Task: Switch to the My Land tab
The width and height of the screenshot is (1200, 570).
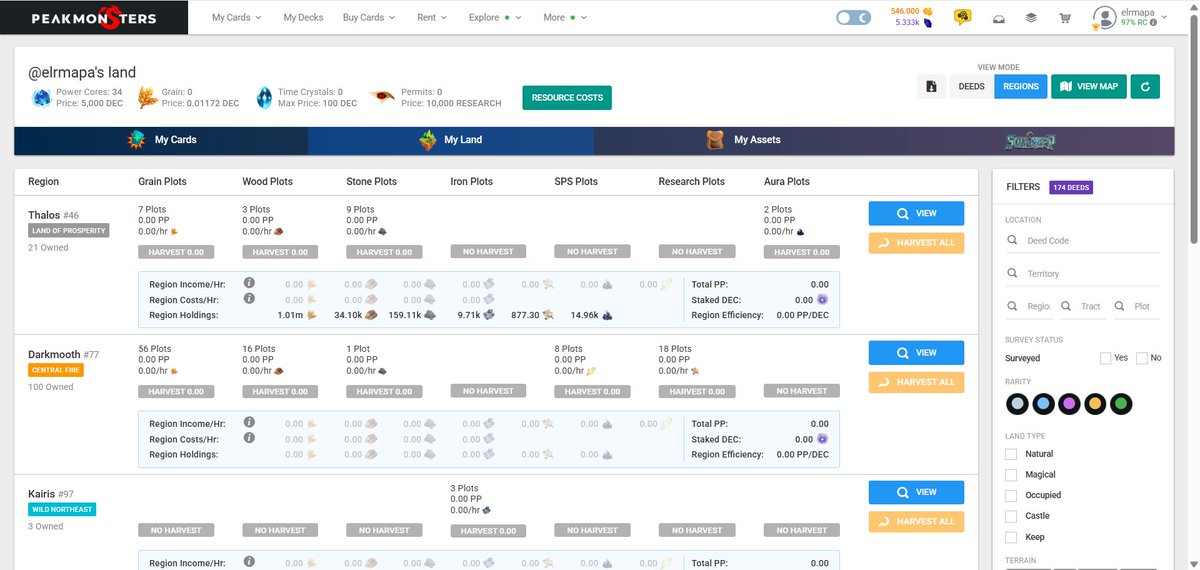Action: coord(450,140)
